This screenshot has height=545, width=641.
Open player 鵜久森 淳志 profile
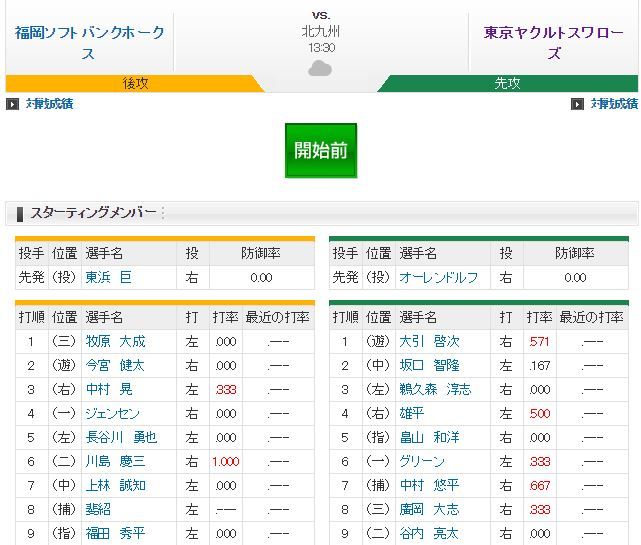(435, 390)
